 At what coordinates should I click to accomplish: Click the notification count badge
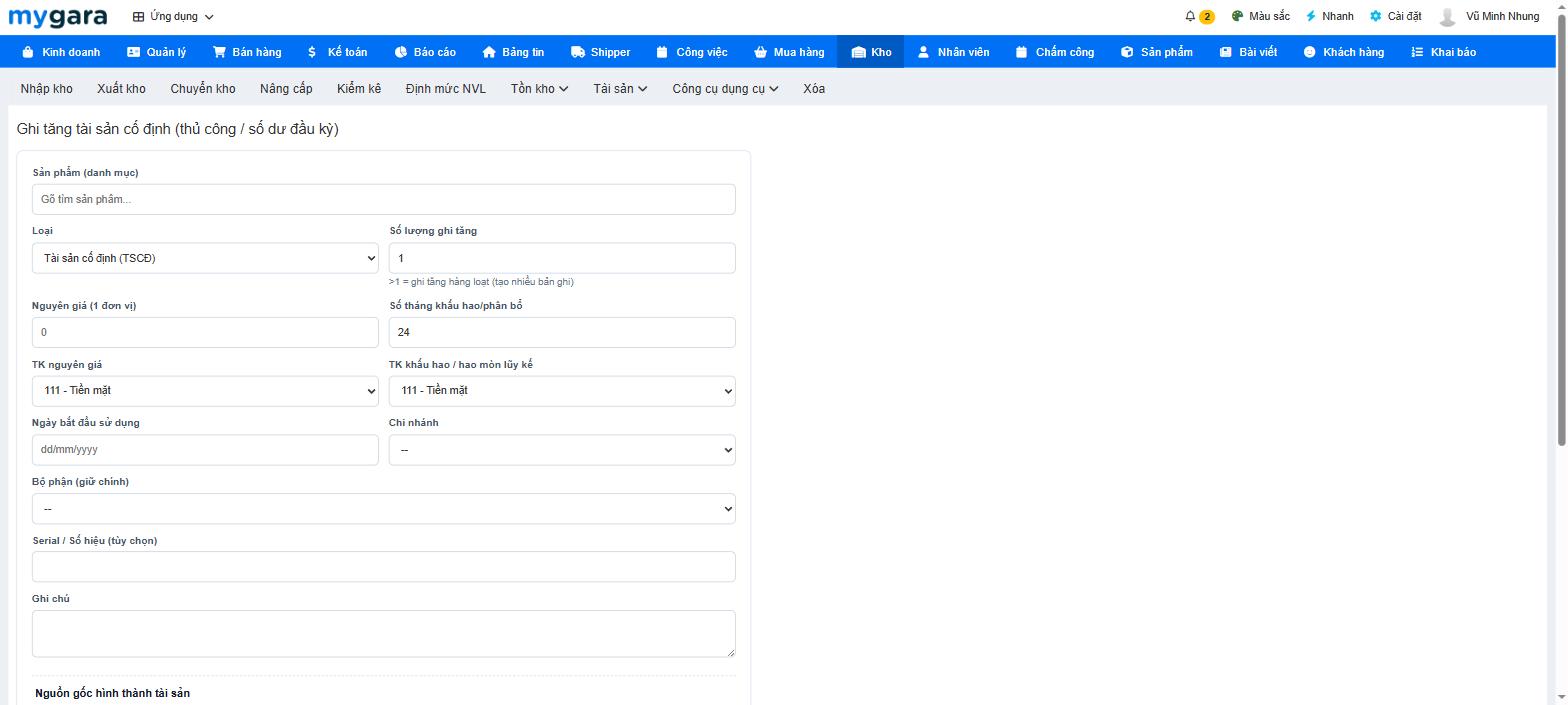point(1207,16)
